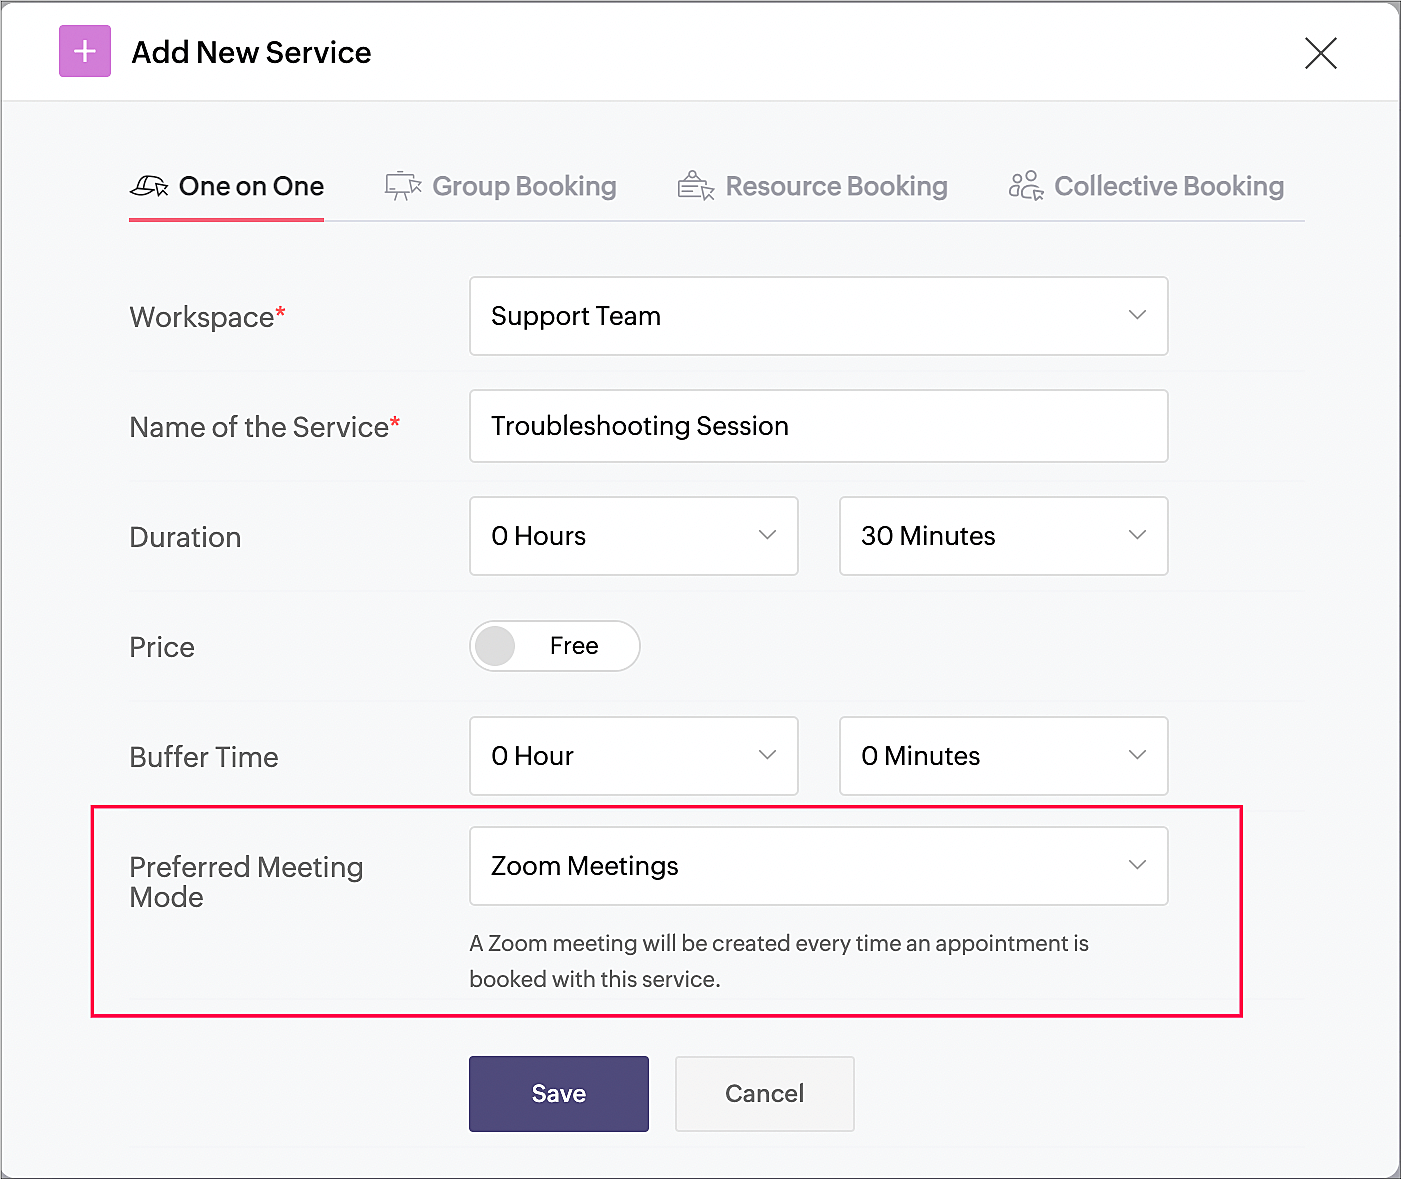Open the Workspace dropdown showing Support Team
1401x1179 pixels.
tap(818, 316)
